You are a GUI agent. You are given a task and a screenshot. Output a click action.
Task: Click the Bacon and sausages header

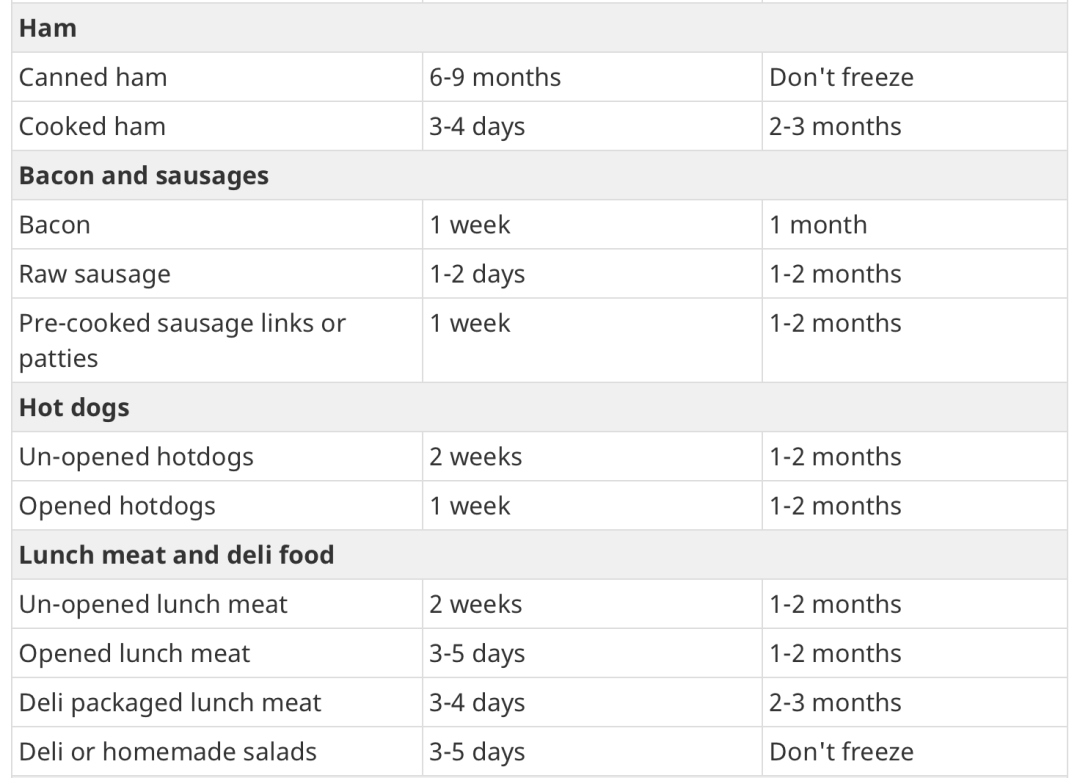pyautogui.click(x=144, y=175)
